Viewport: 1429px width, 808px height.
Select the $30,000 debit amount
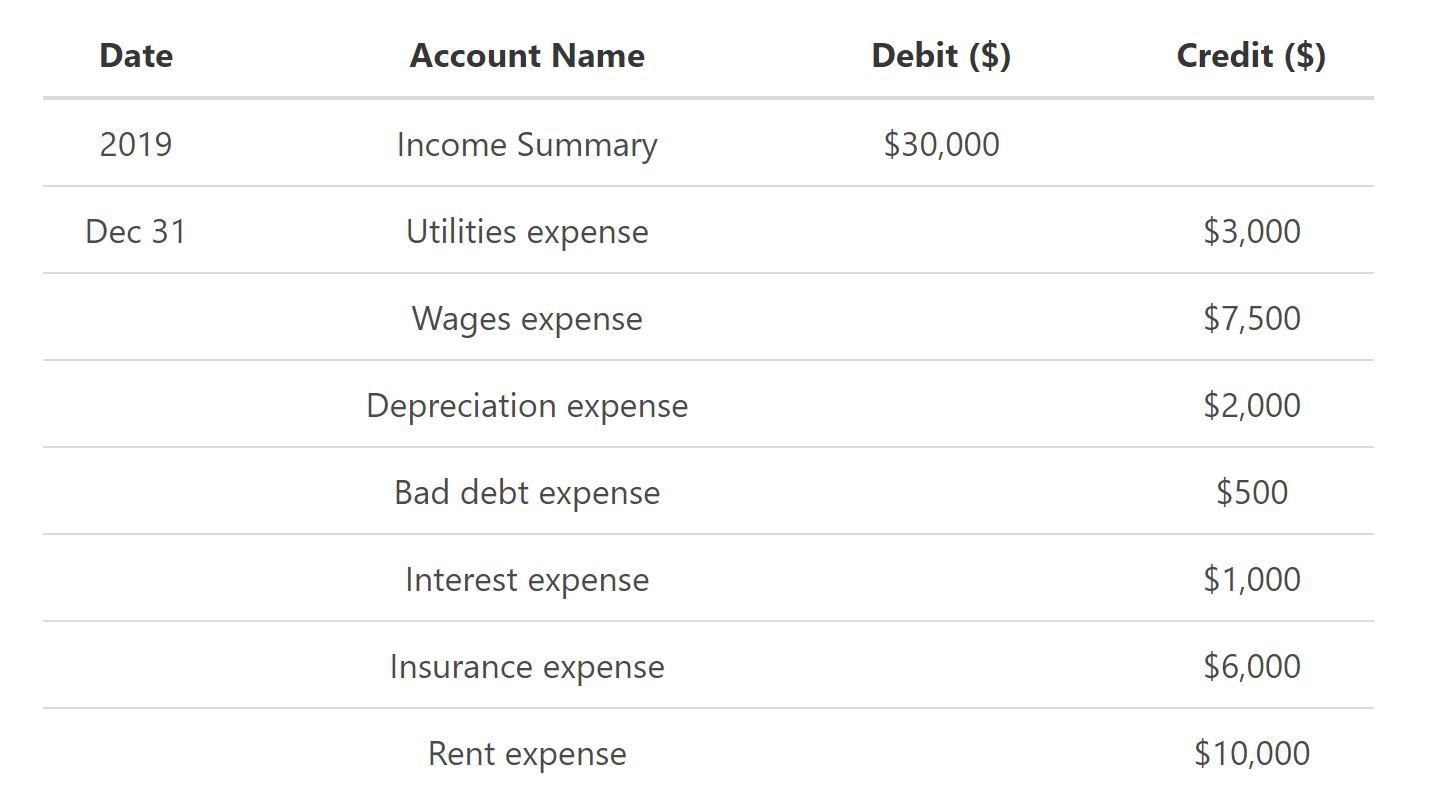[941, 145]
